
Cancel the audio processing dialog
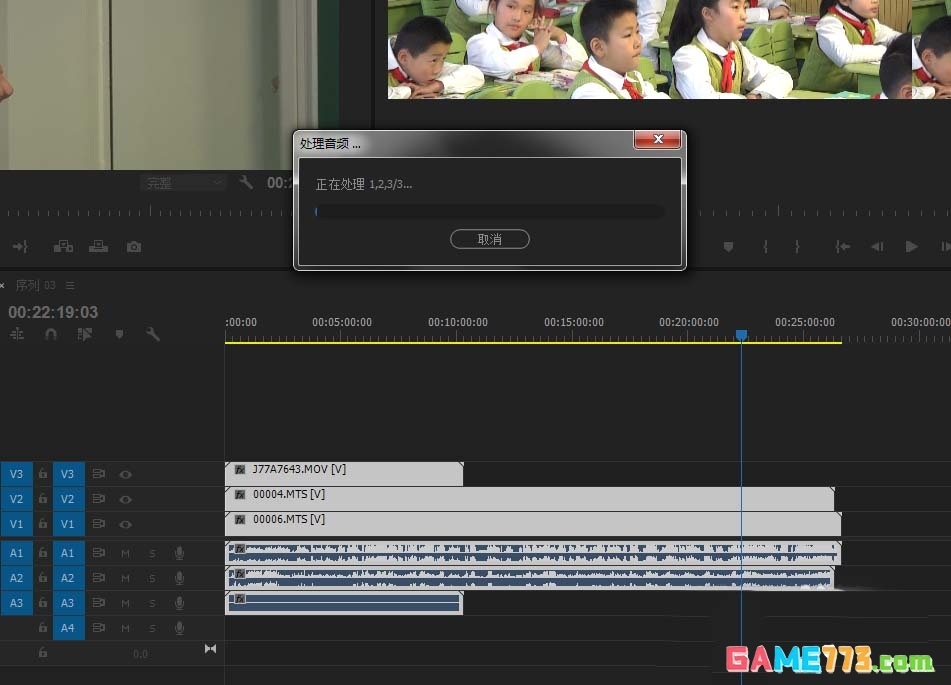pos(489,239)
